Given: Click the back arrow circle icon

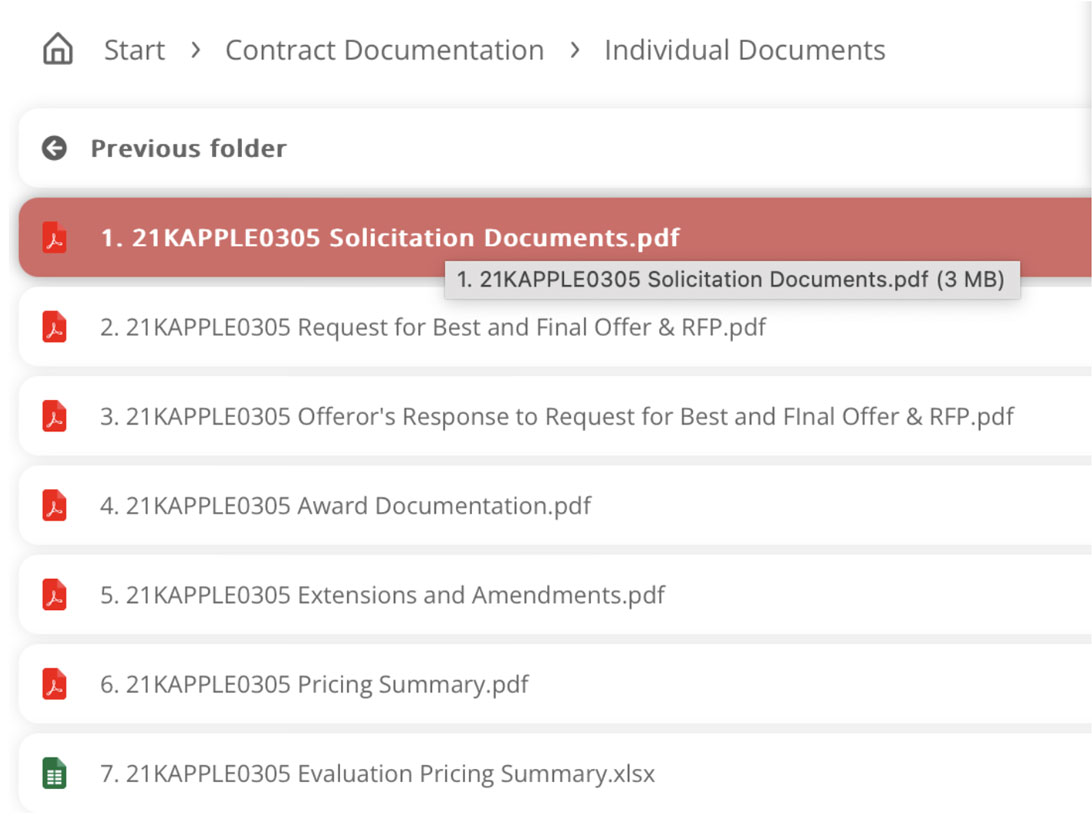Looking at the screenshot, I should coord(54,148).
